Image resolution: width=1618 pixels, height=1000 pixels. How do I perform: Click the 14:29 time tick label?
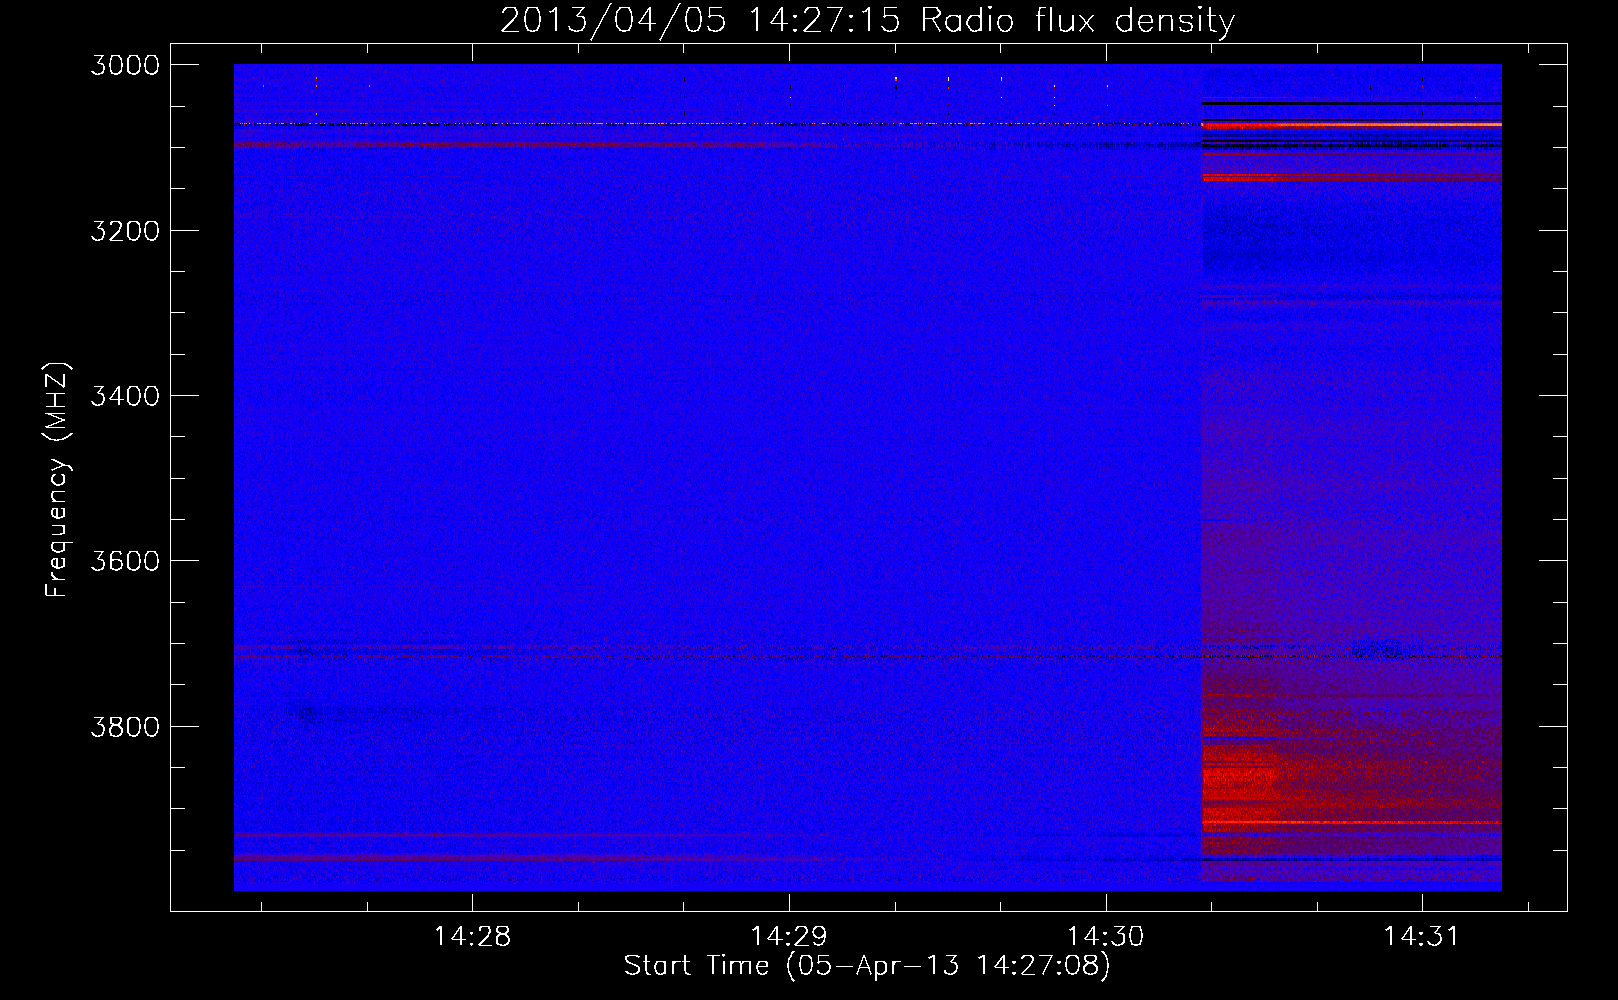[x=789, y=937]
